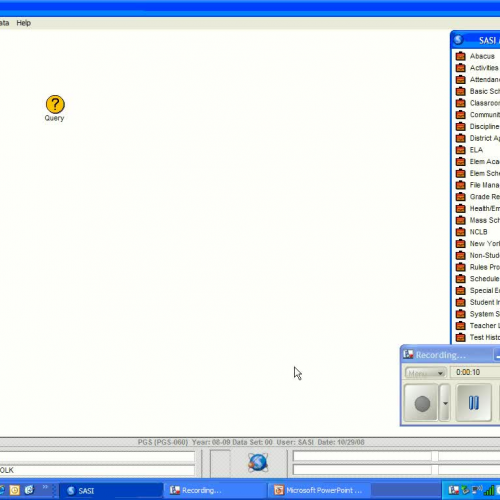This screenshot has width=500, height=500.
Task: Click the Recording window title icon
Action: 408,354
